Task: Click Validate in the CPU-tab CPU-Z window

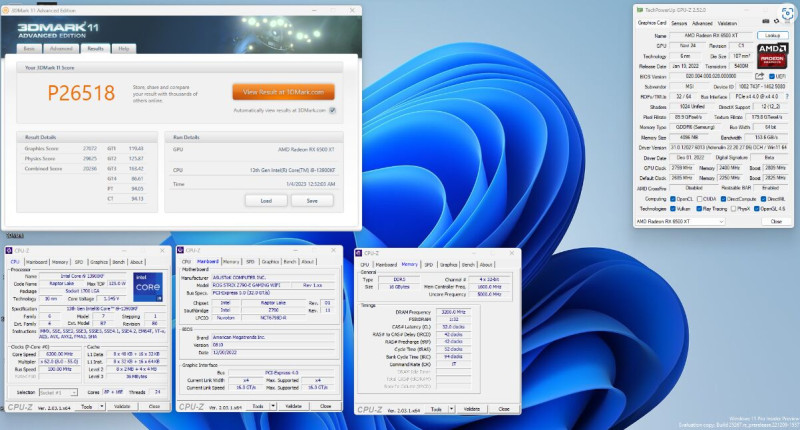Action: click(x=122, y=407)
